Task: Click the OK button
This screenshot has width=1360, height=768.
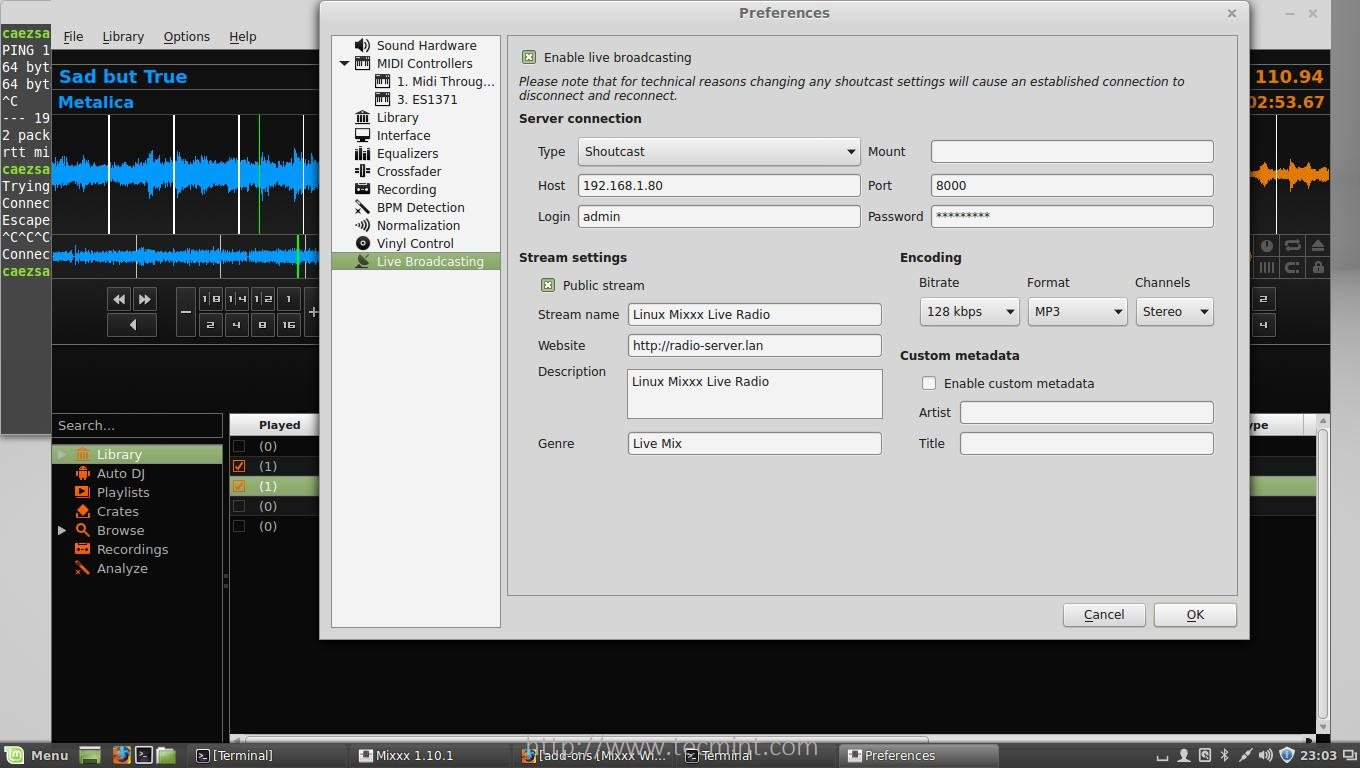Action: coord(1195,615)
